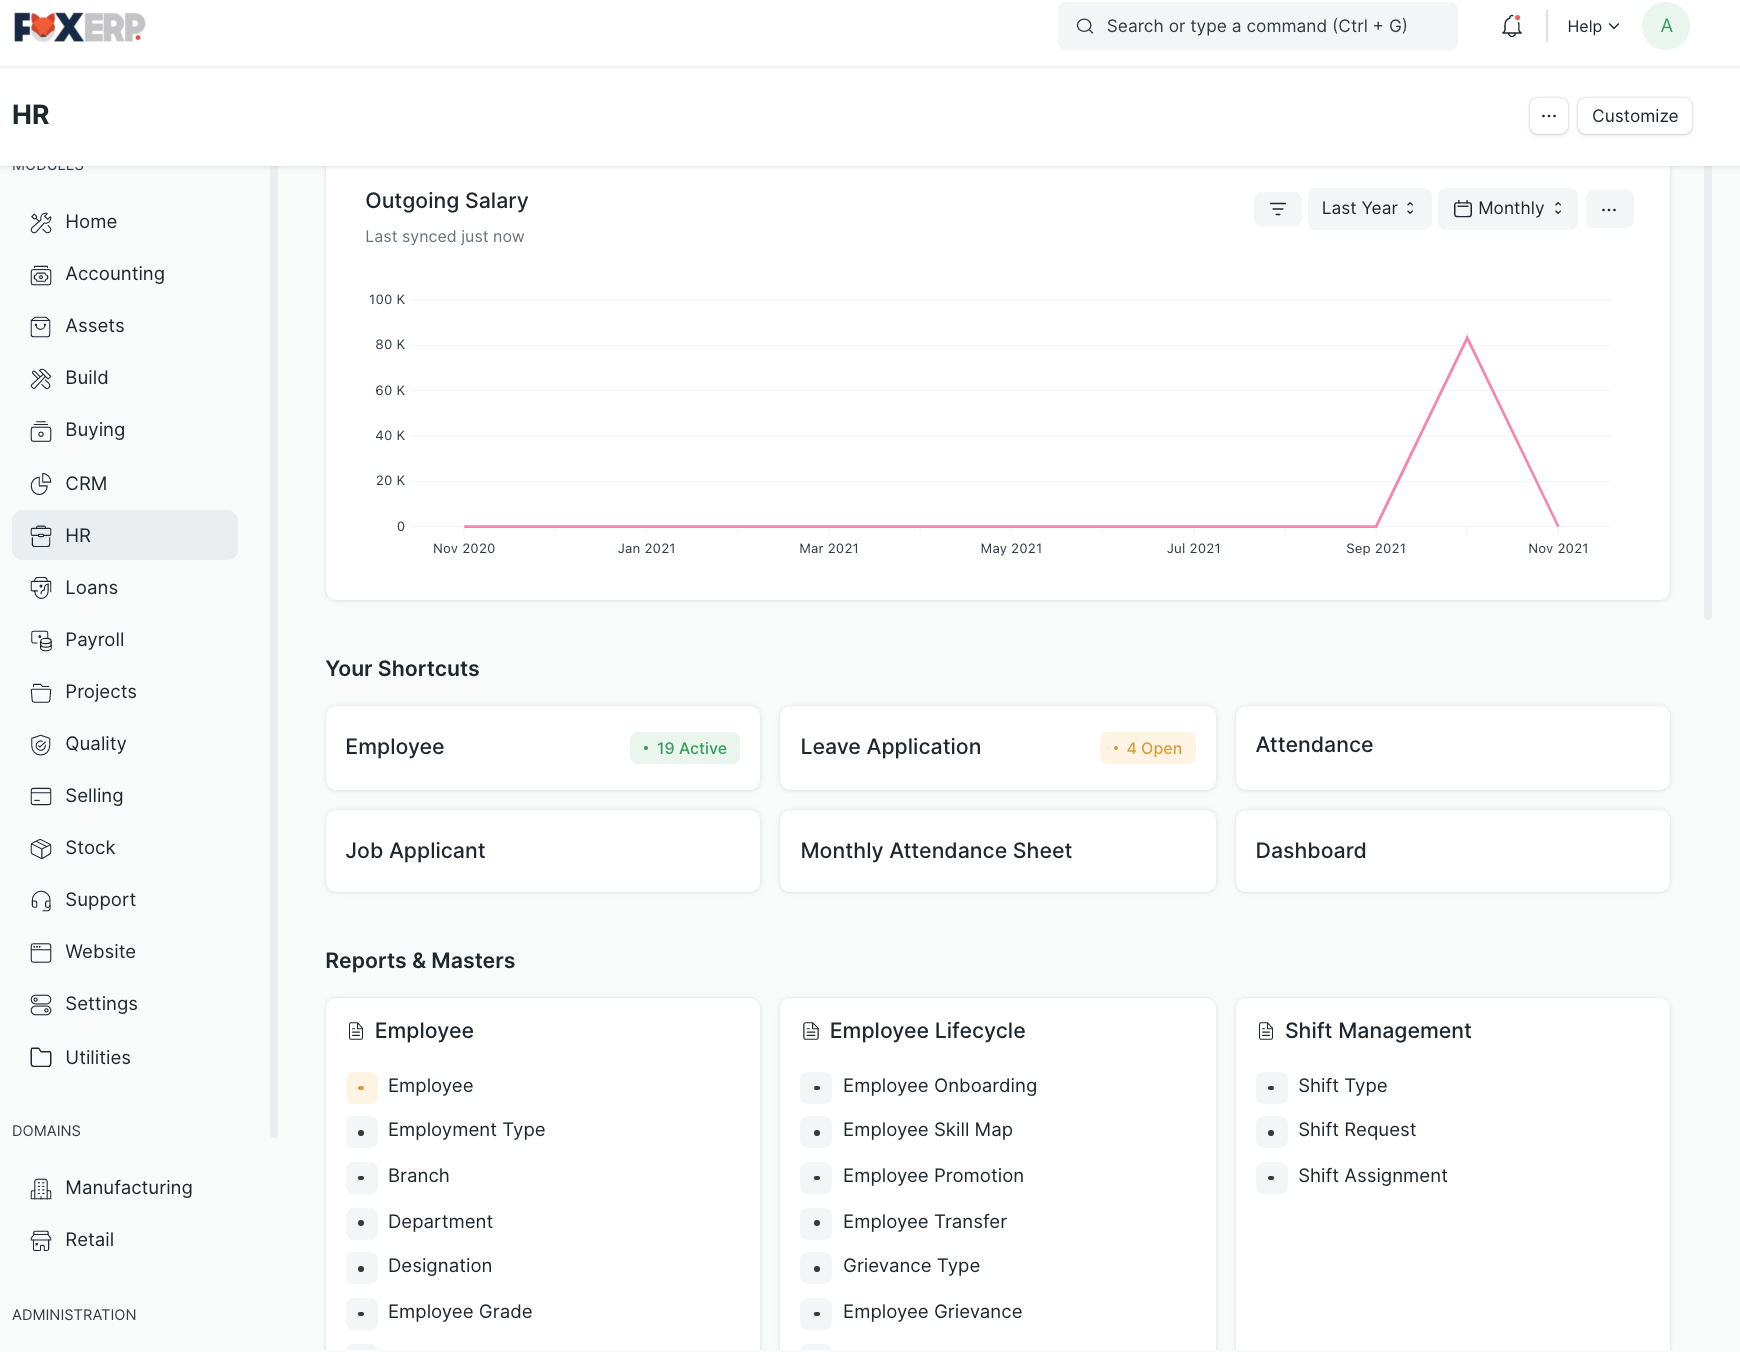
Task: Open Employee Promotion link
Action: (x=933, y=1176)
